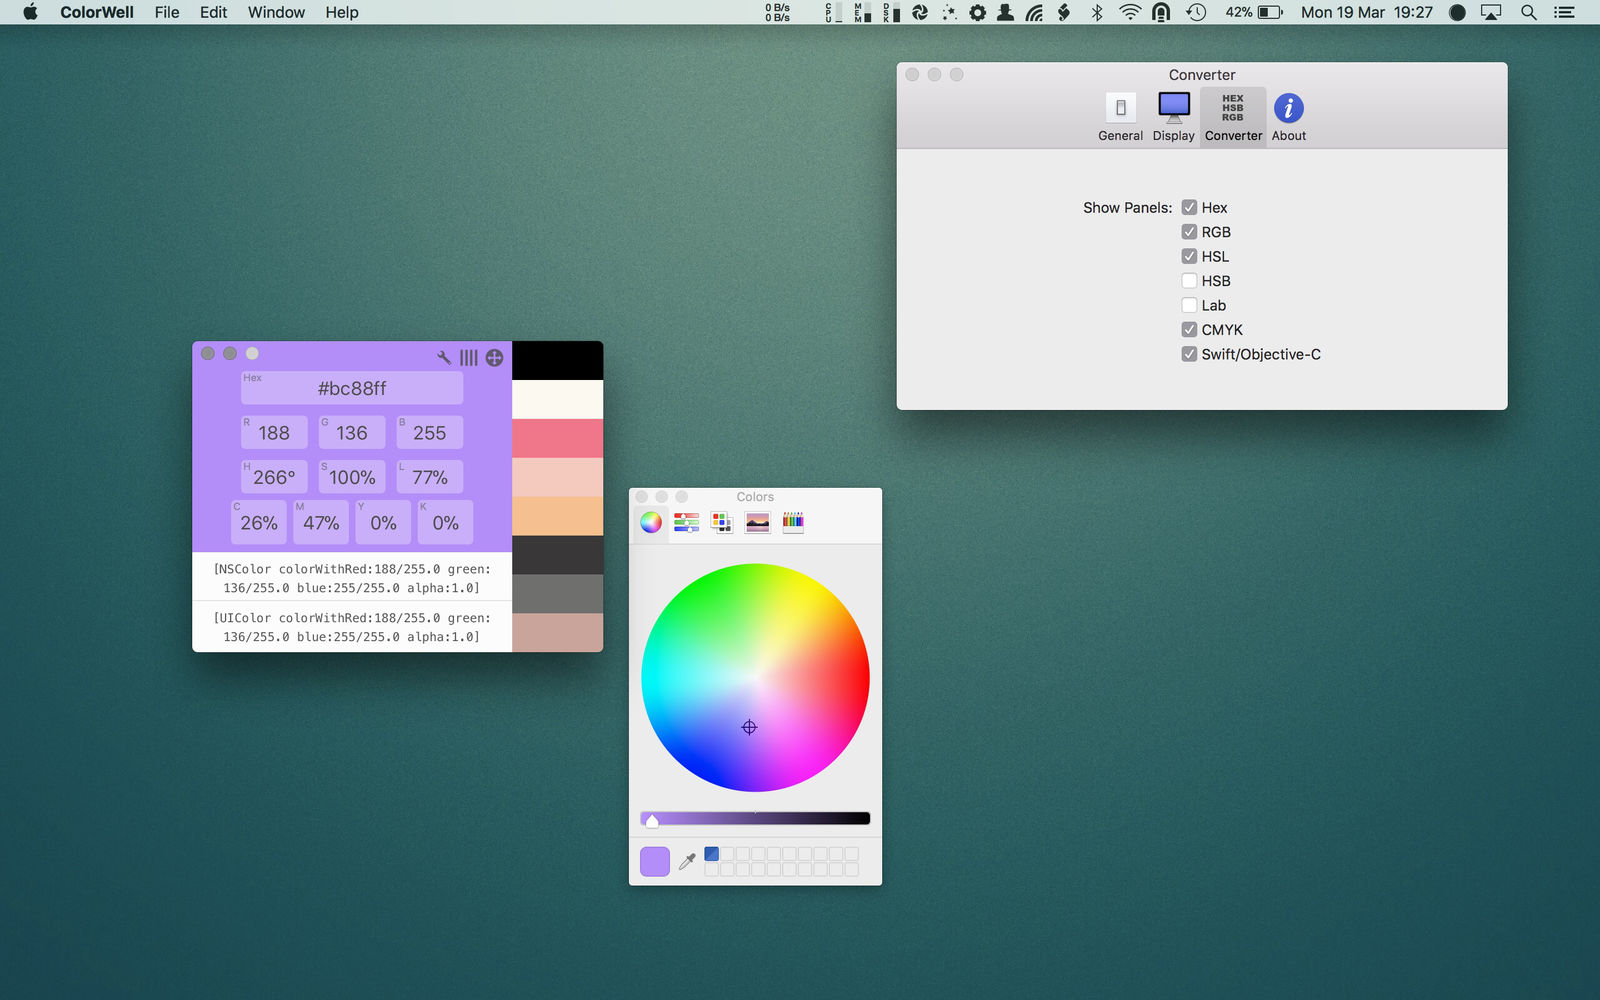Select the peach orange palette swatch
The image size is (1600, 1000).
557,516
